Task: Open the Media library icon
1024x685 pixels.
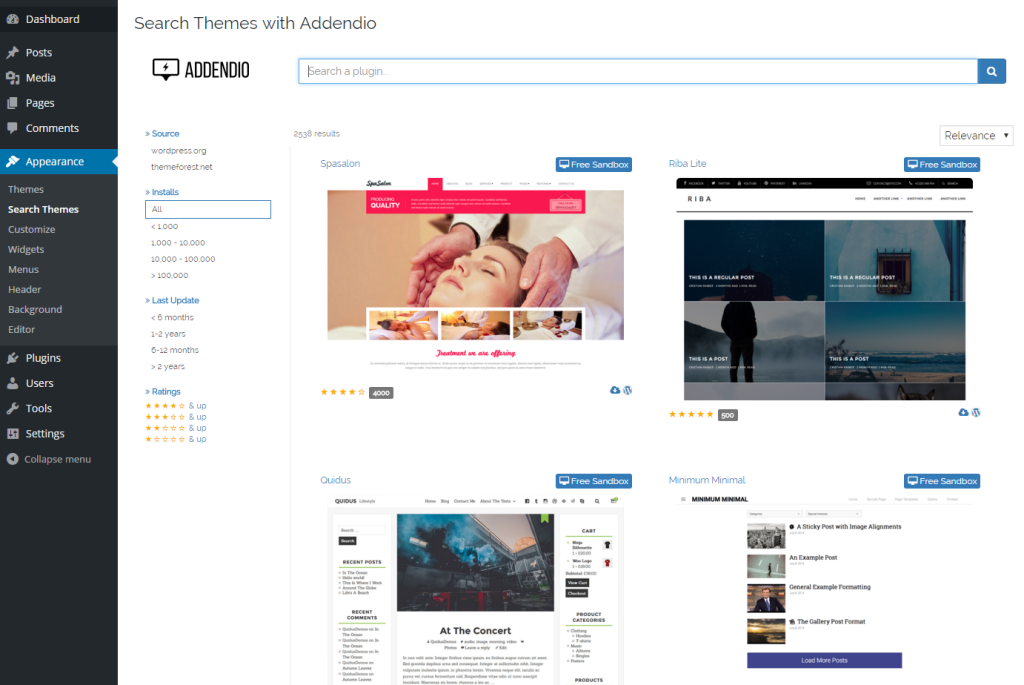Action: coord(14,77)
